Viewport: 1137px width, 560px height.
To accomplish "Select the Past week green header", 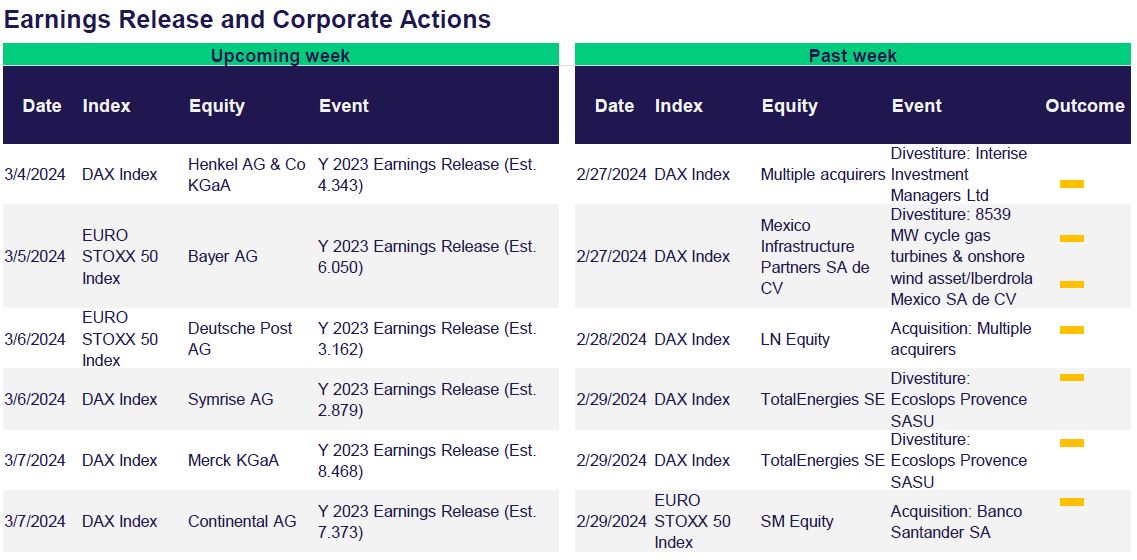I will coord(853,55).
